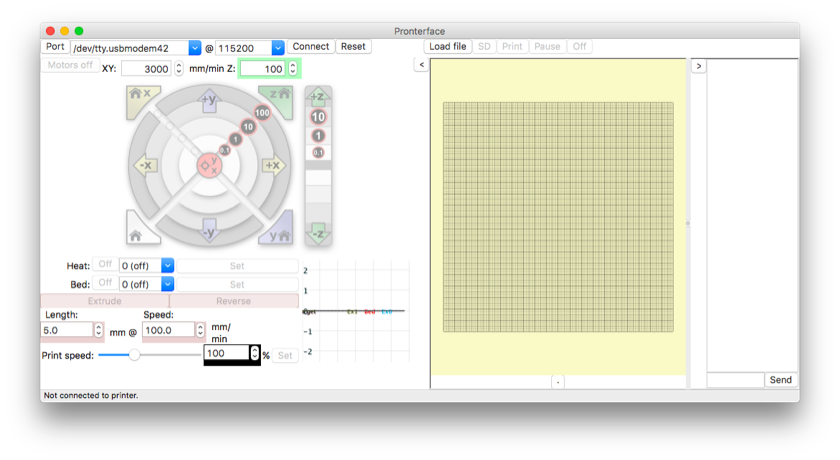Click the Reset button

coord(353,47)
